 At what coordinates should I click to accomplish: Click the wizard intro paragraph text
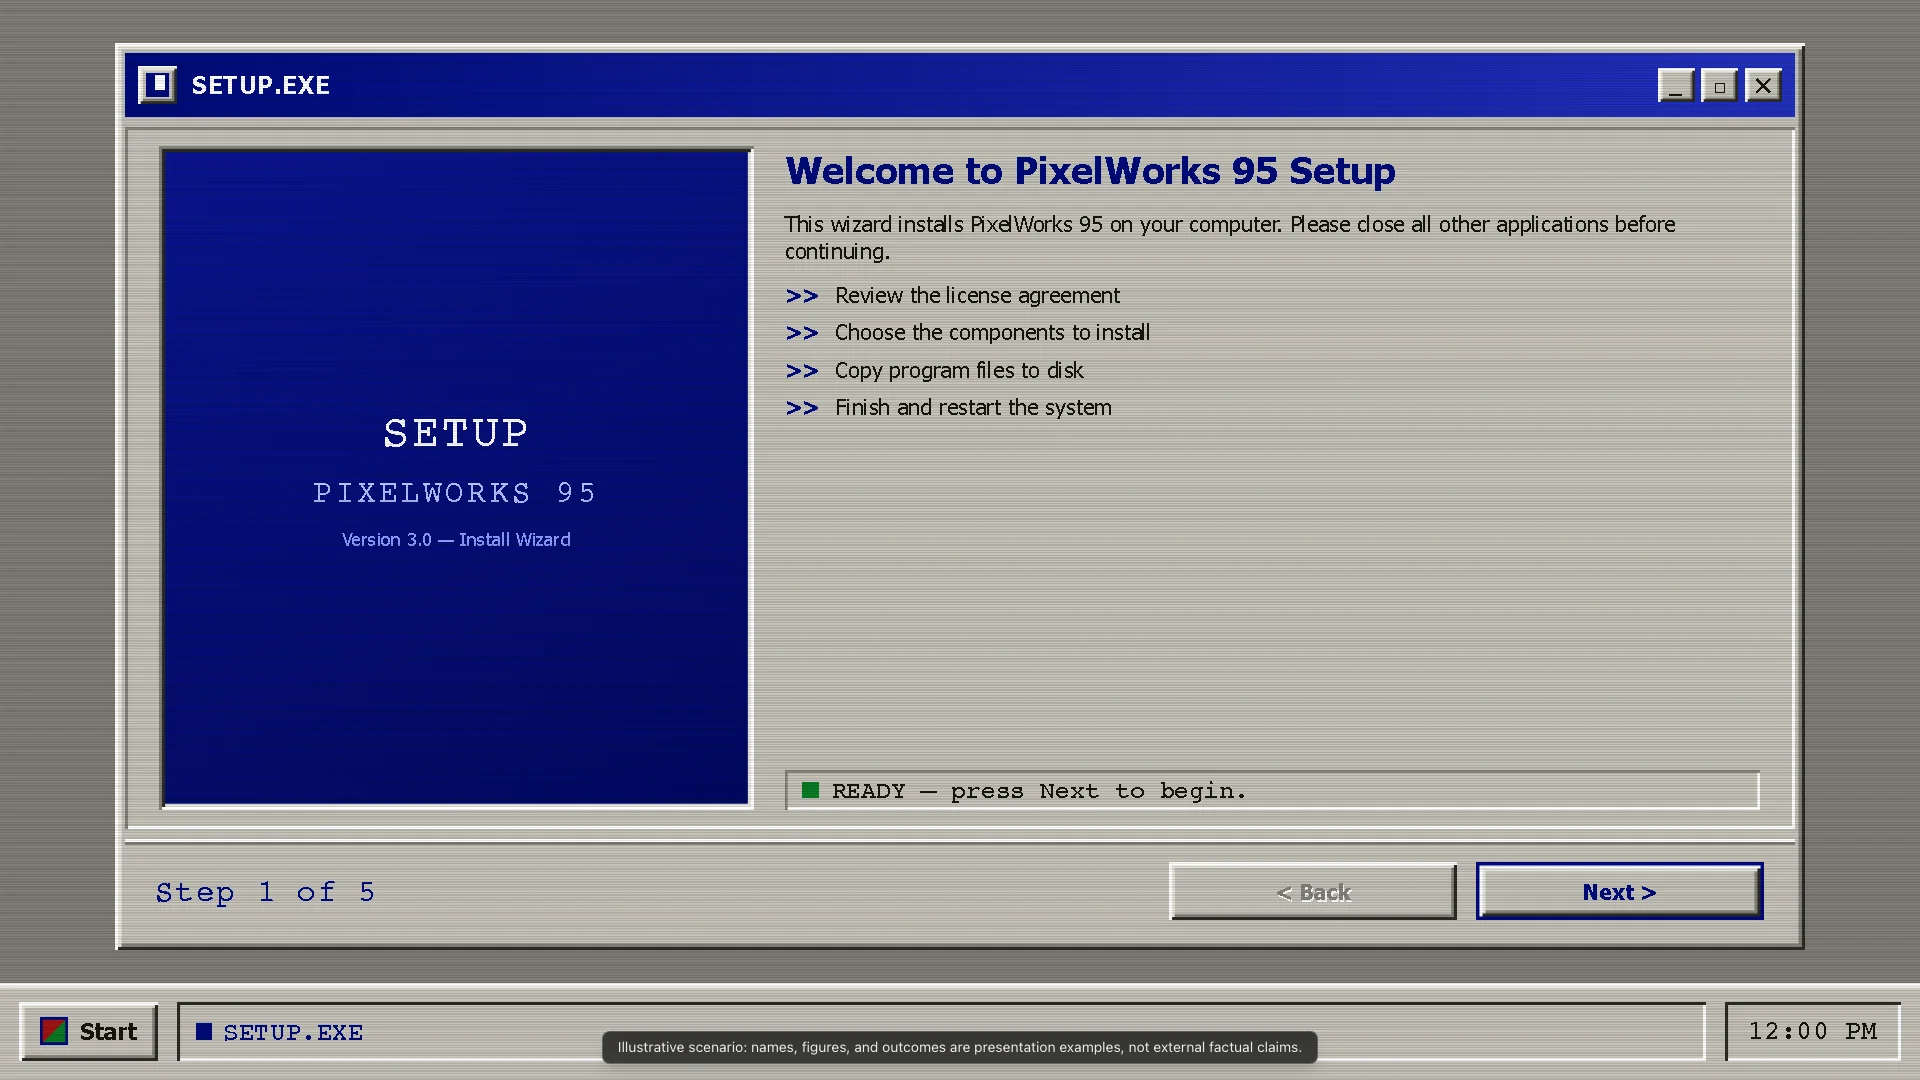1230,237
